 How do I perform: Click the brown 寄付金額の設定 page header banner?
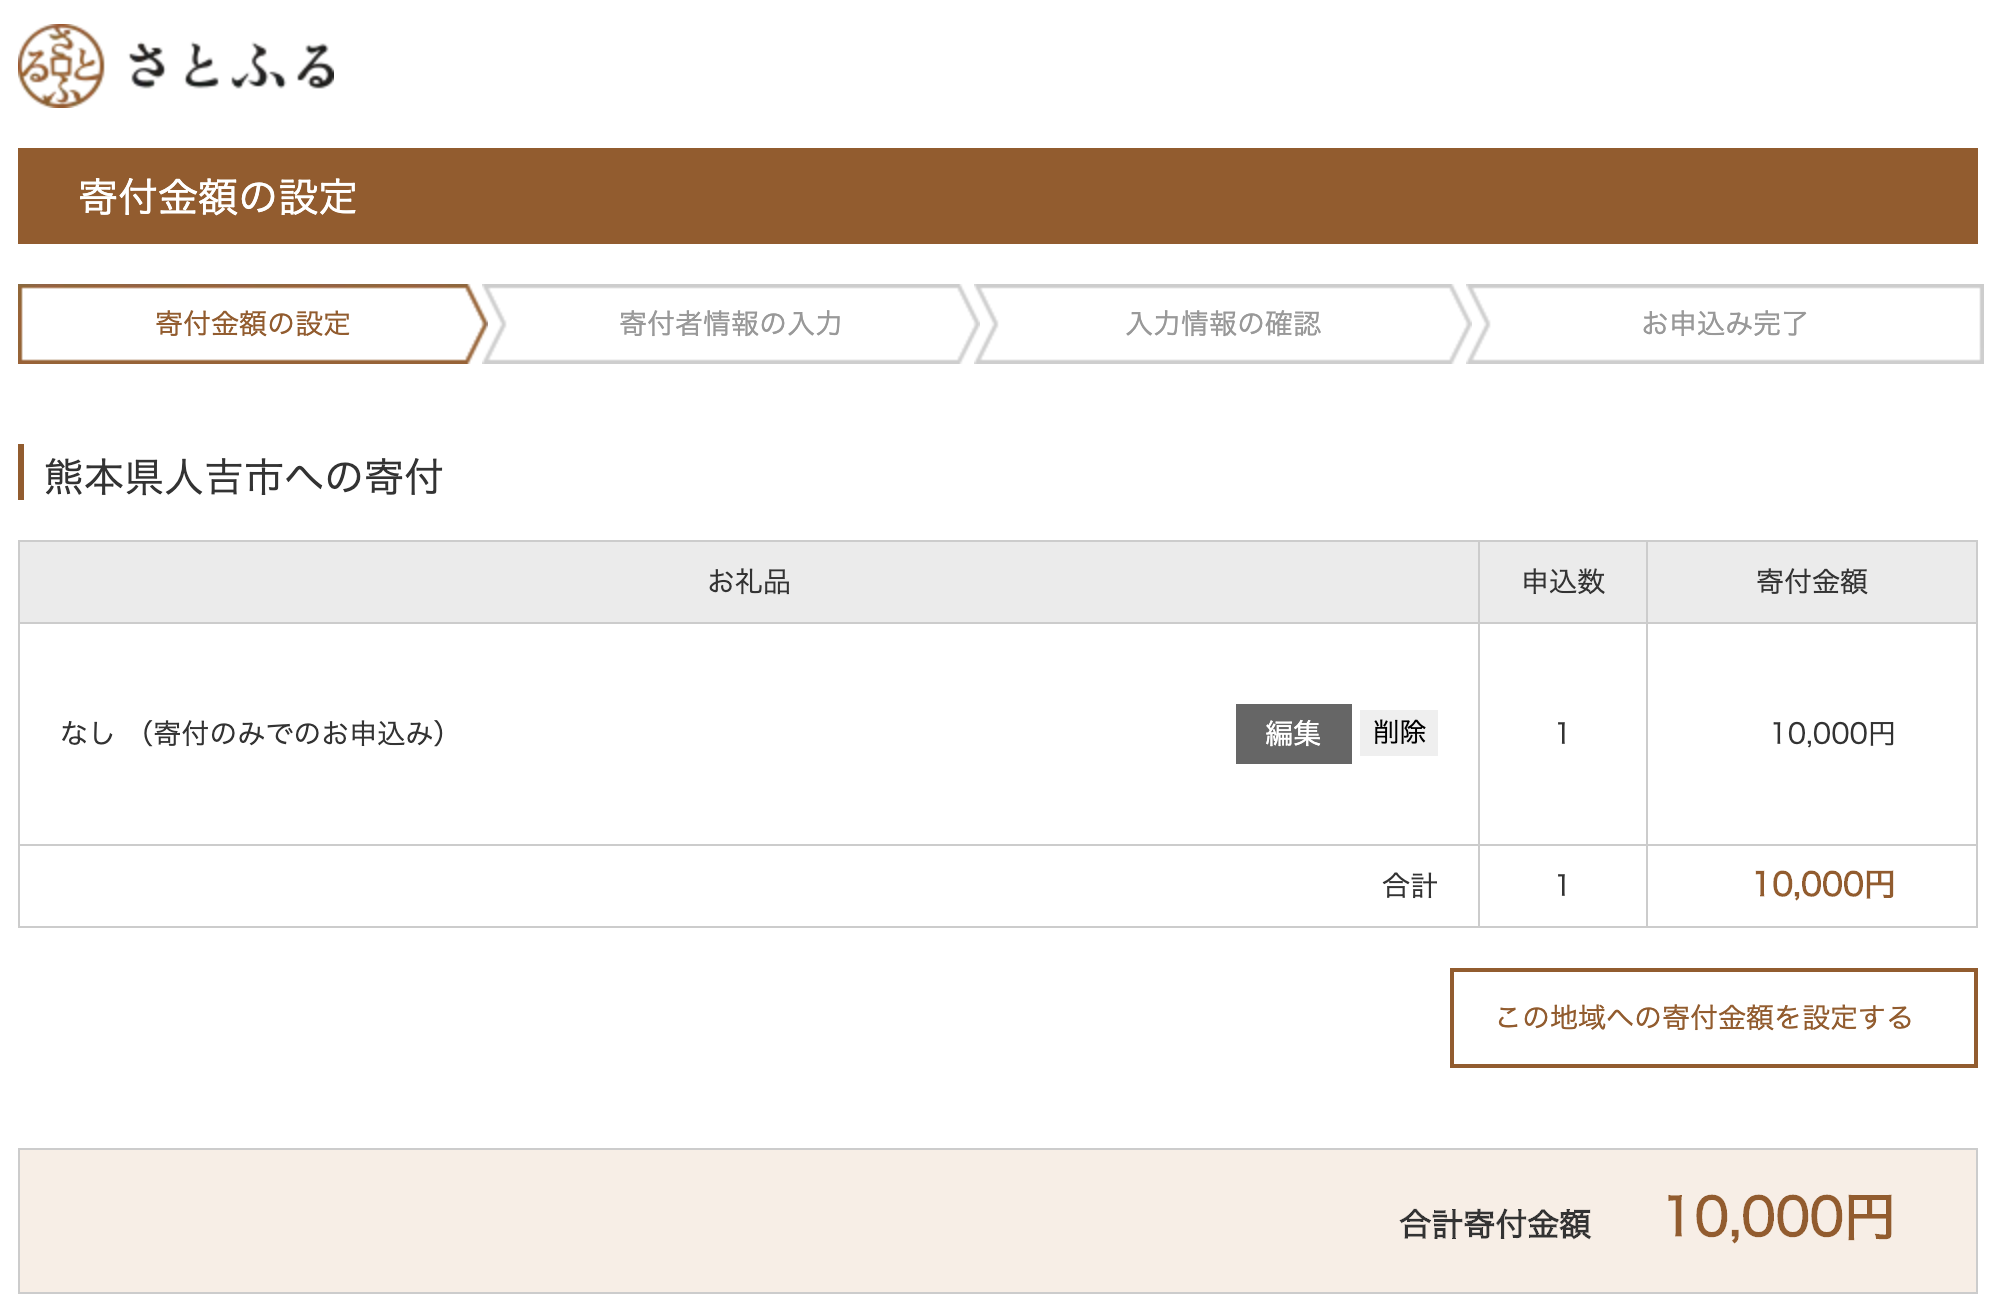[997, 196]
